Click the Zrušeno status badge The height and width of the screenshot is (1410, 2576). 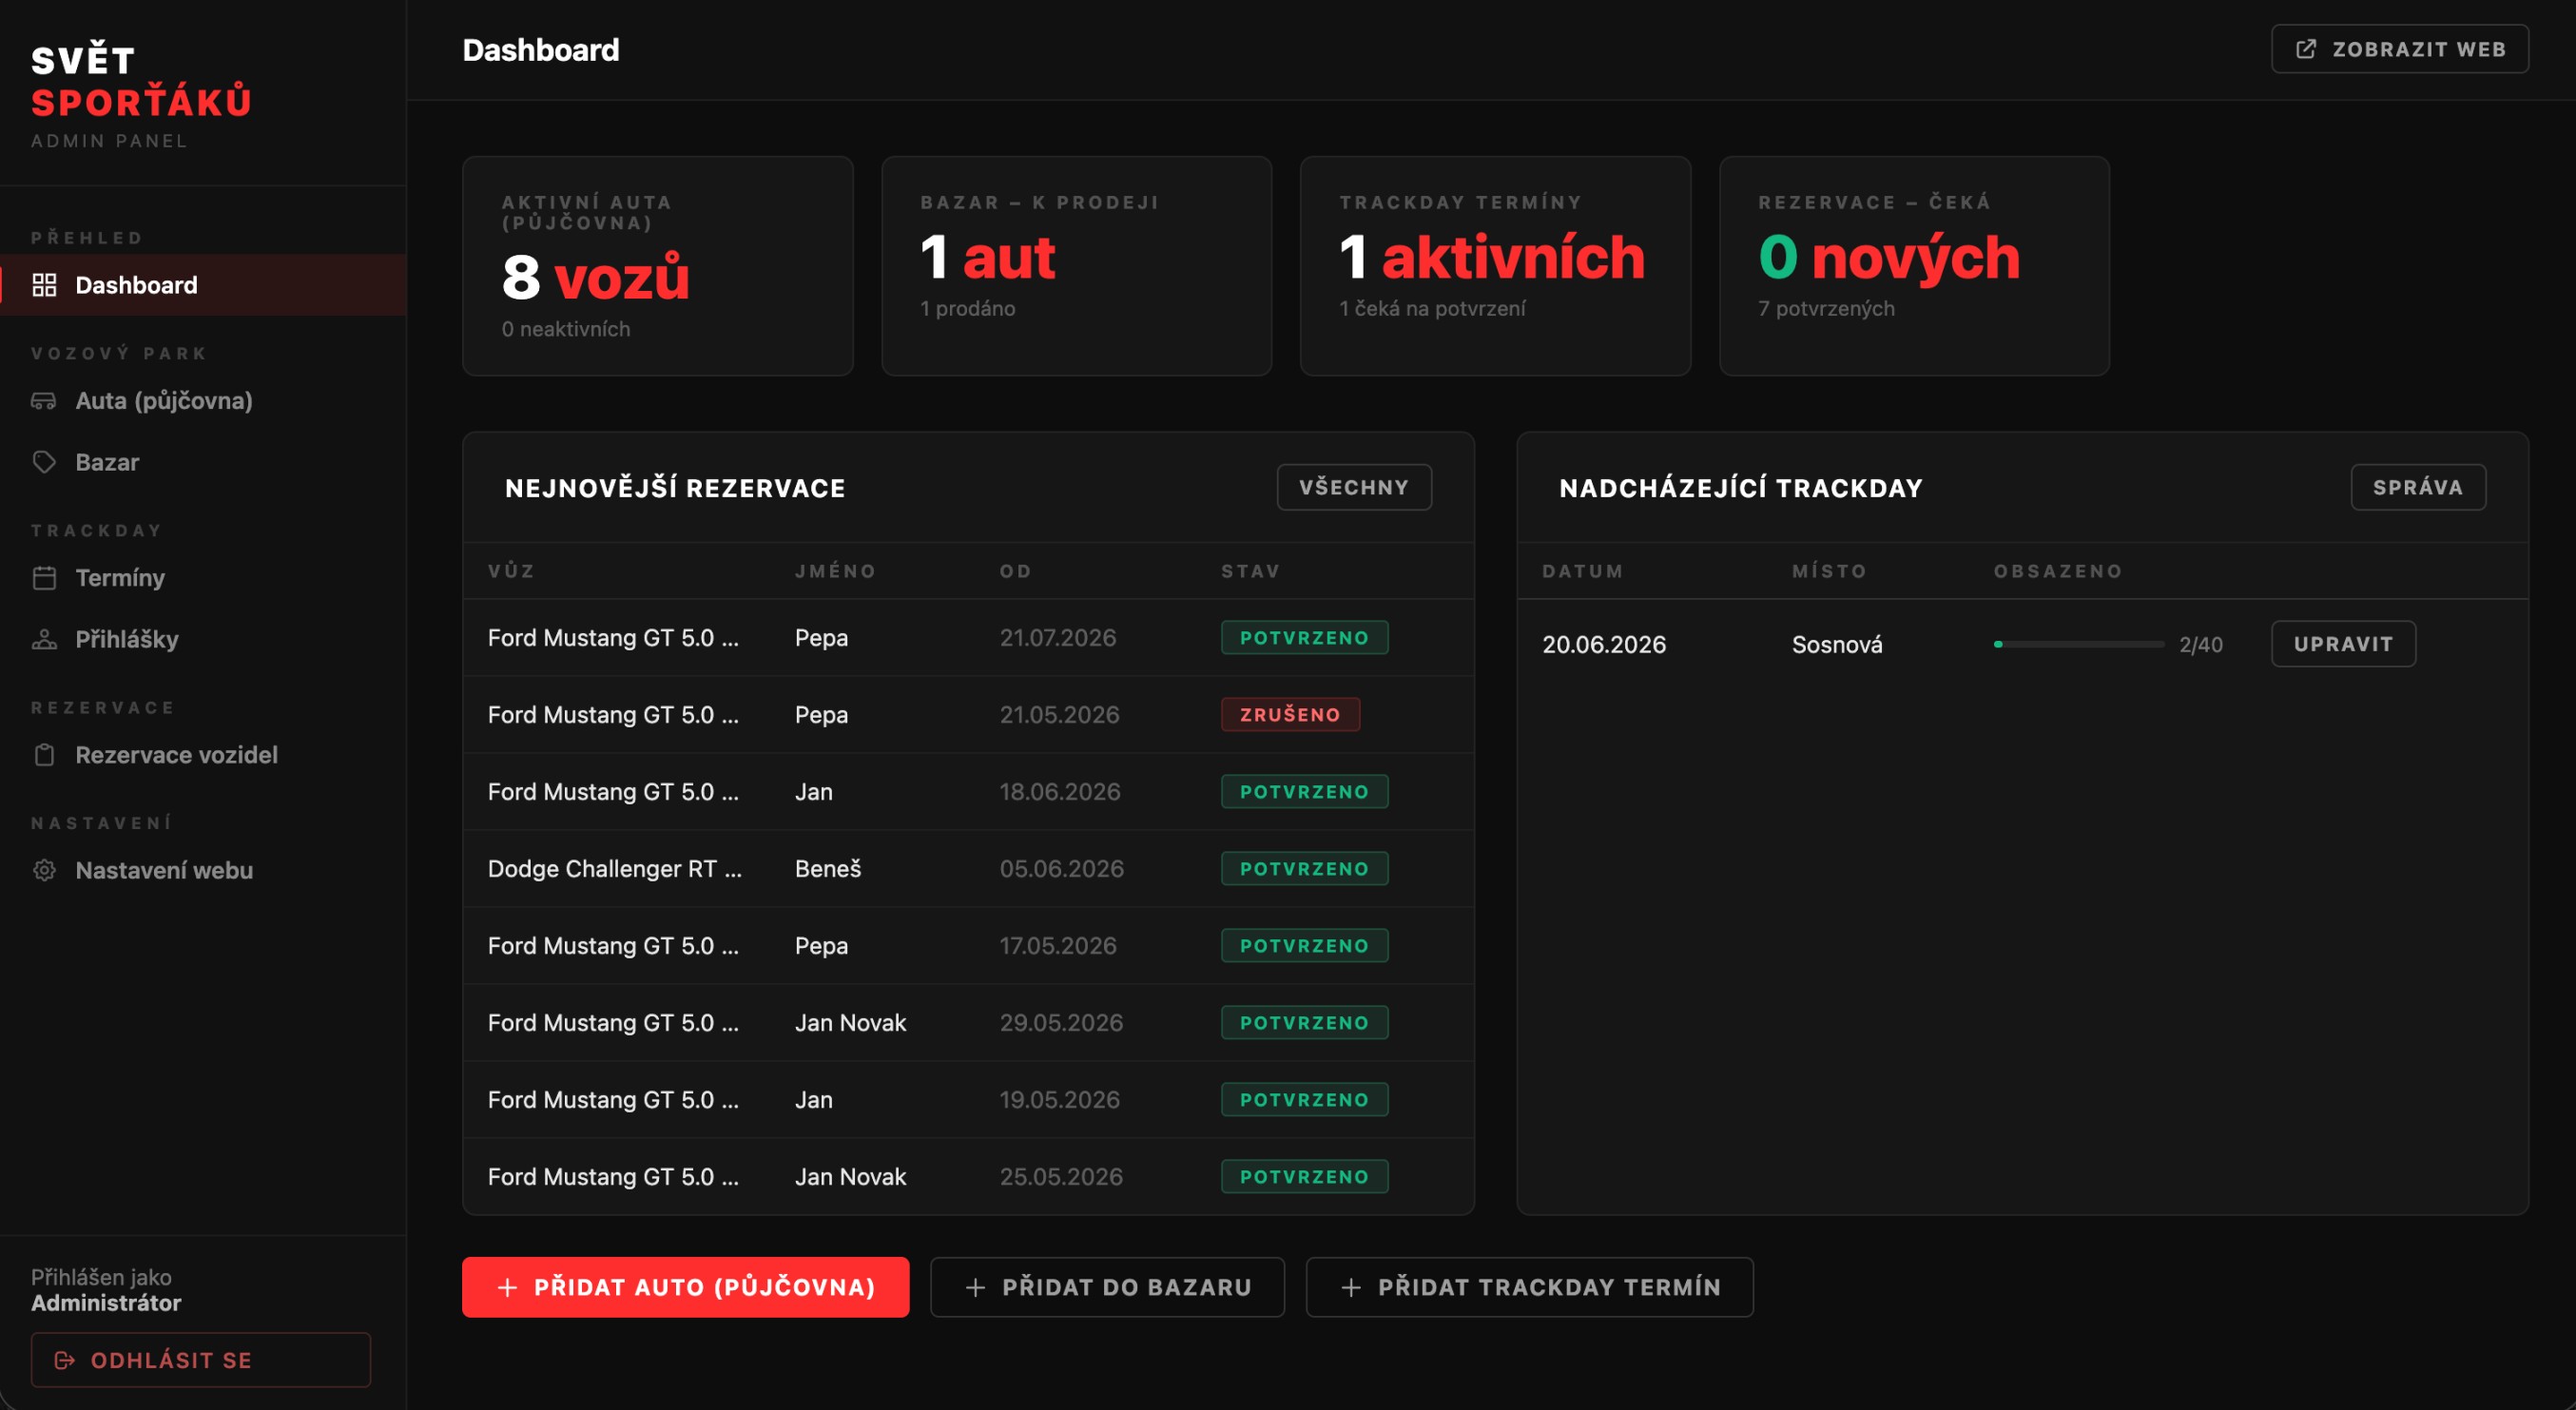pyautogui.click(x=1290, y=715)
